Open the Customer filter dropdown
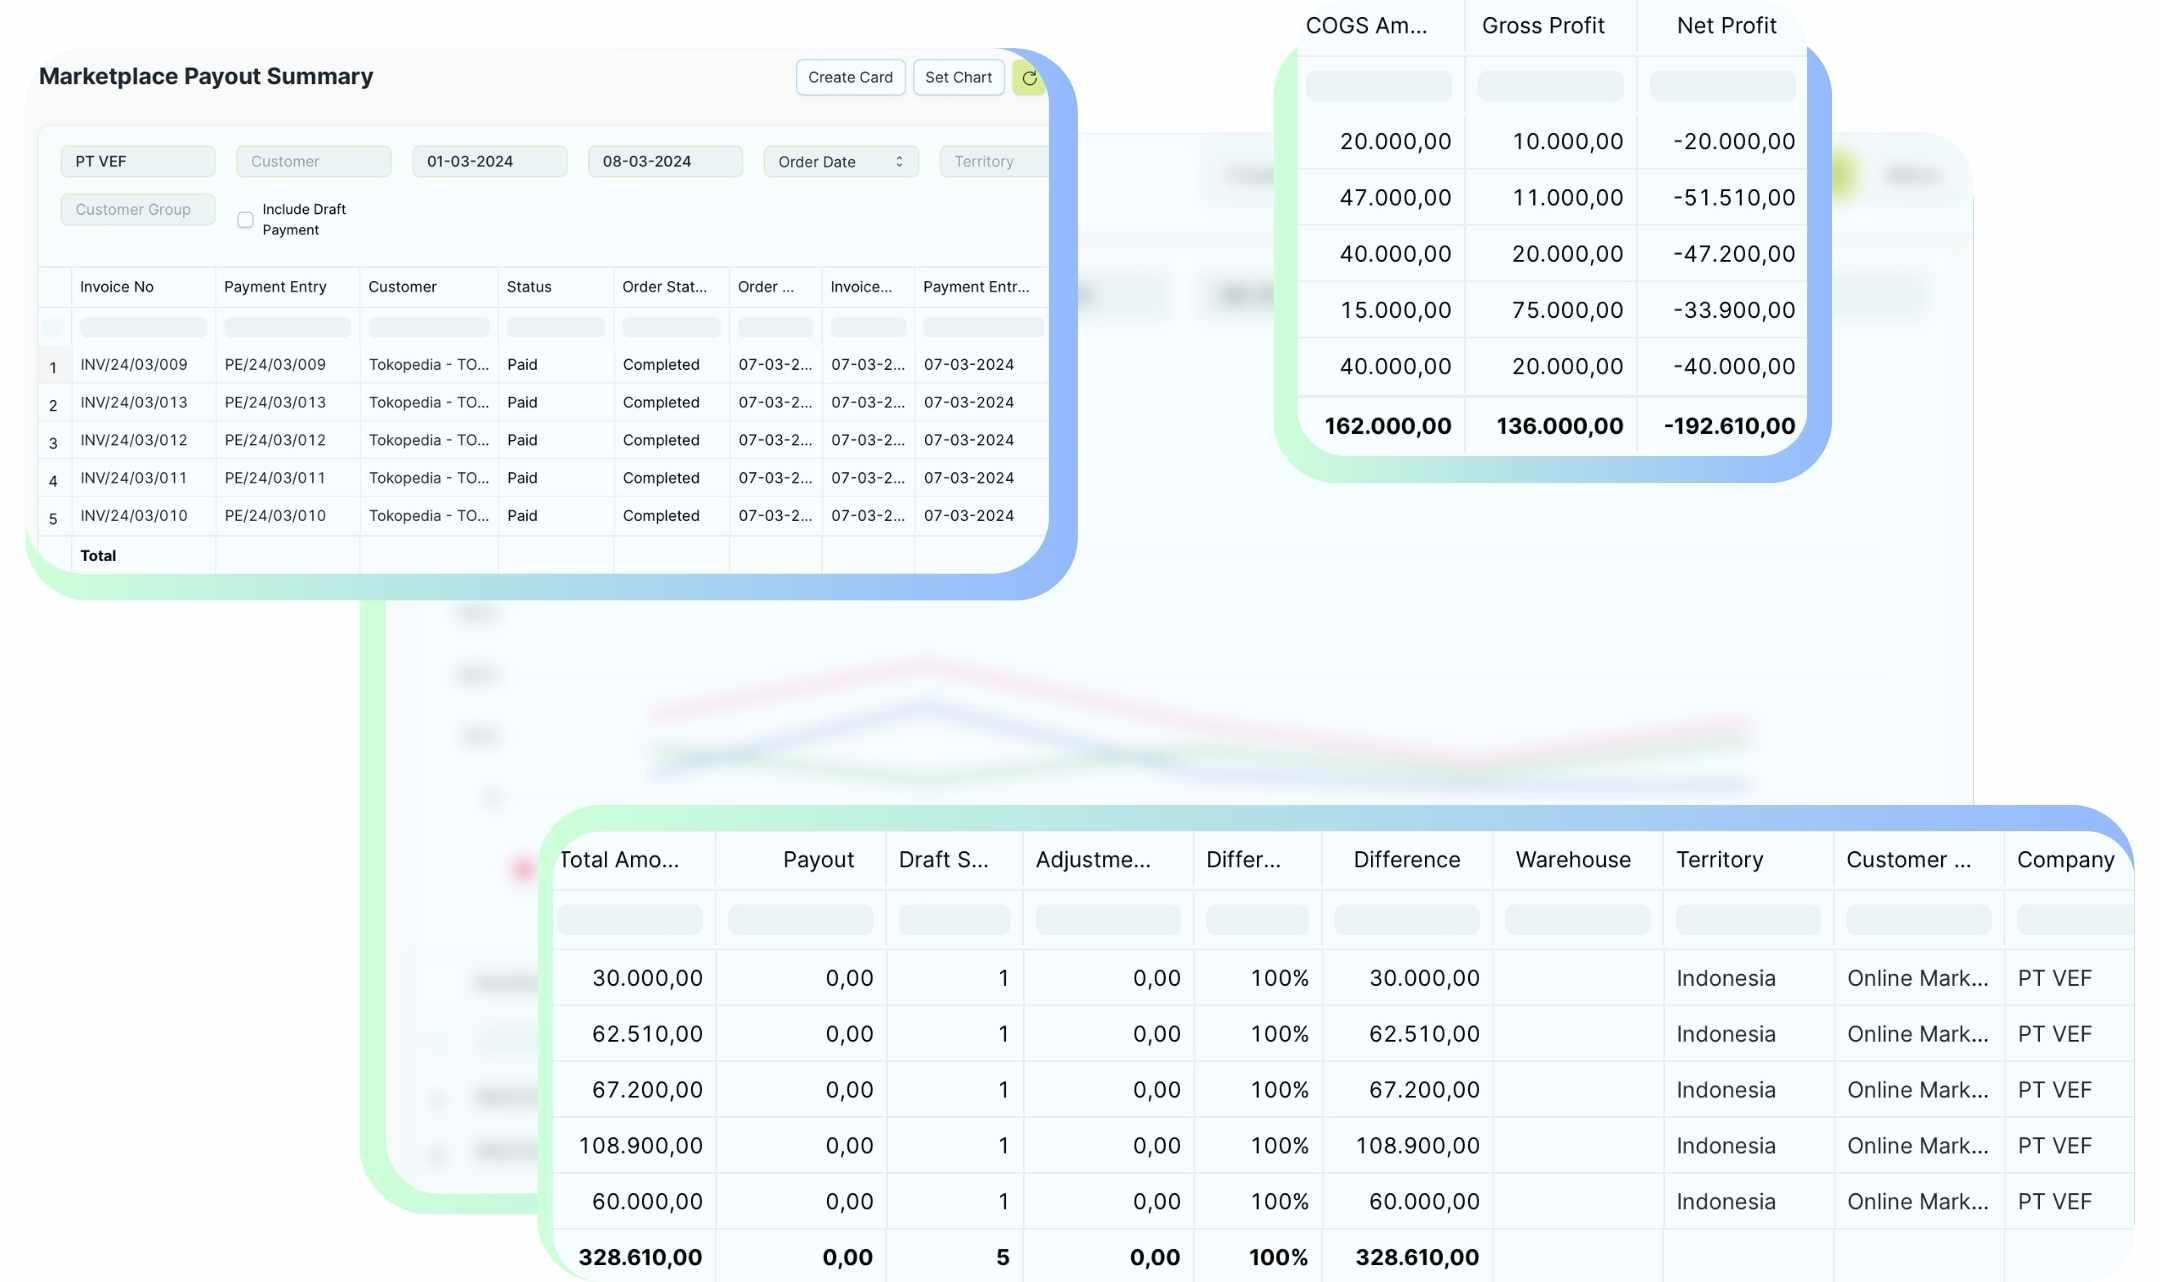Viewport: 2160px width, 1282px height. click(x=313, y=161)
